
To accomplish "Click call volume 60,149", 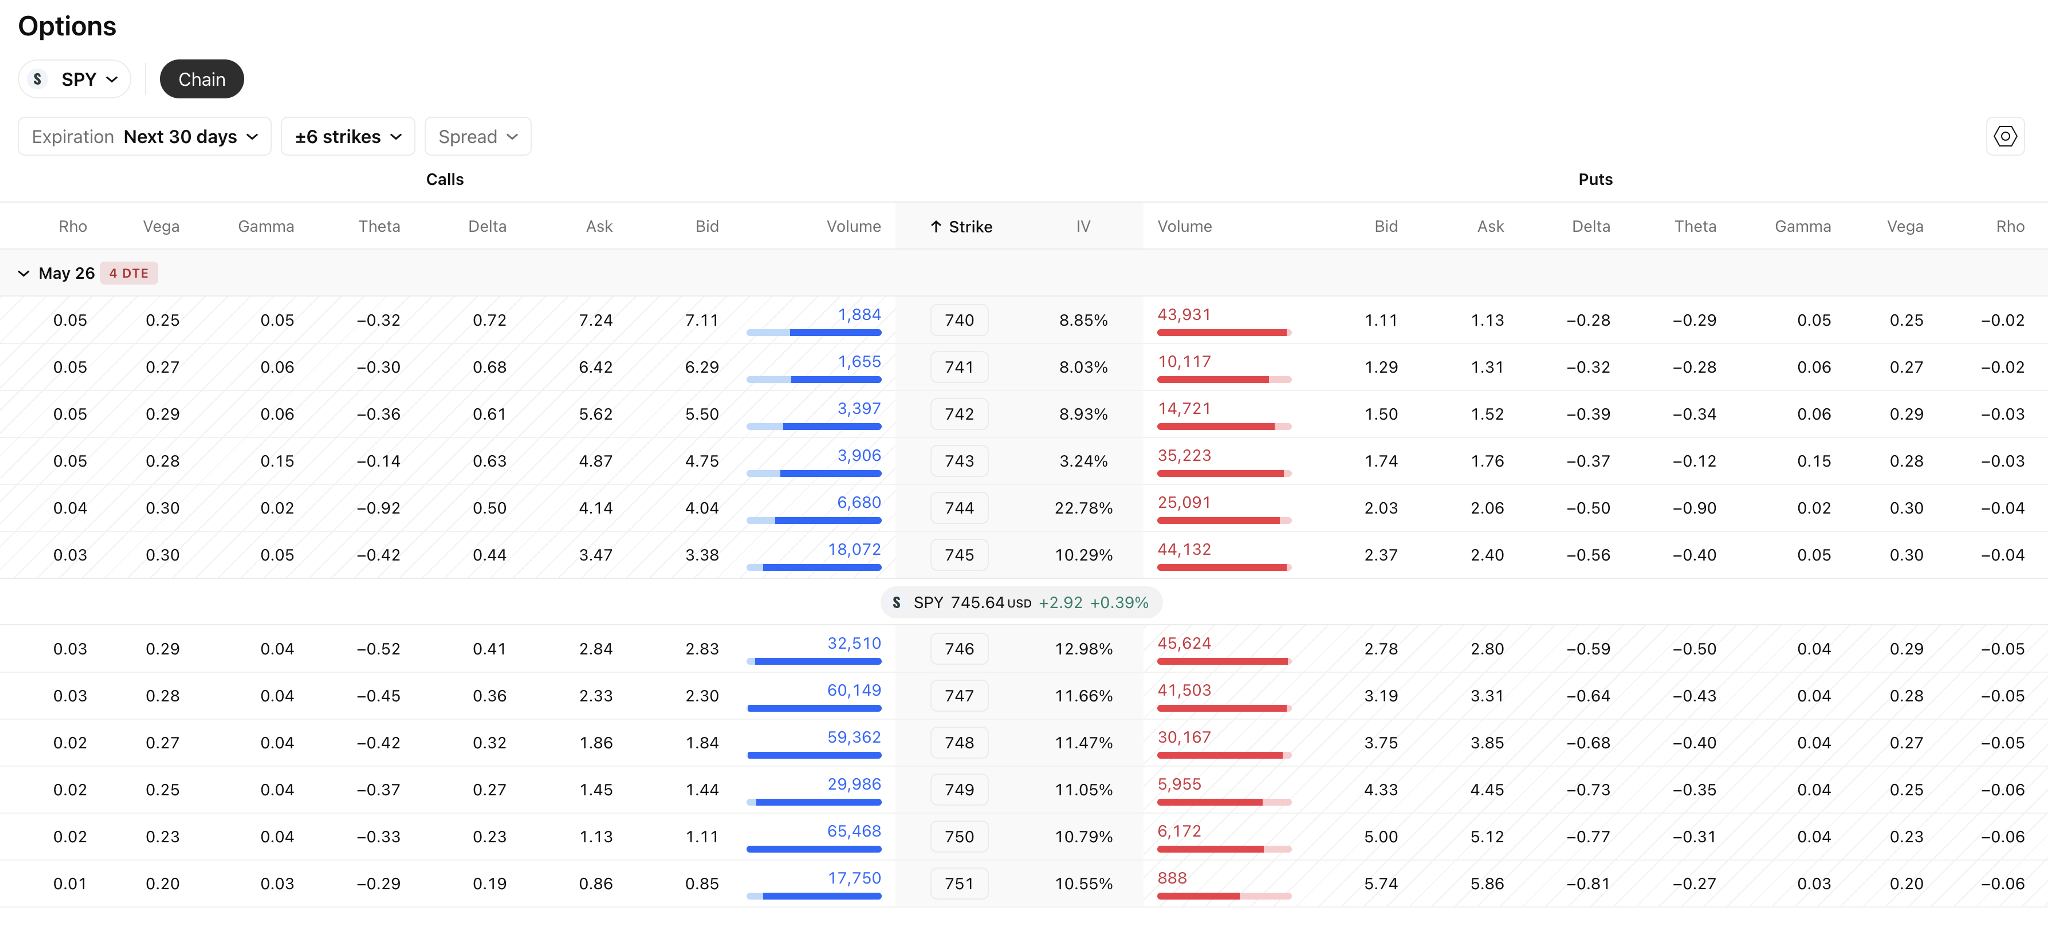I will click(x=854, y=690).
